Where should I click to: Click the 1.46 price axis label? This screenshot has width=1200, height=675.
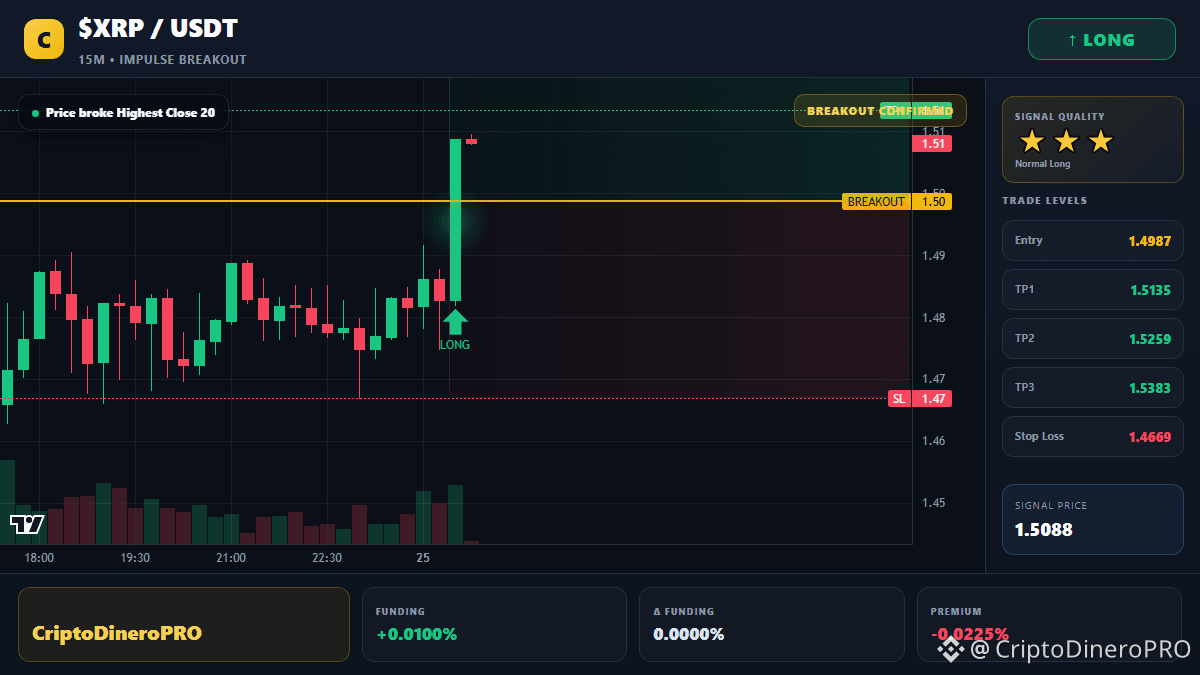pyautogui.click(x=933, y=441)
